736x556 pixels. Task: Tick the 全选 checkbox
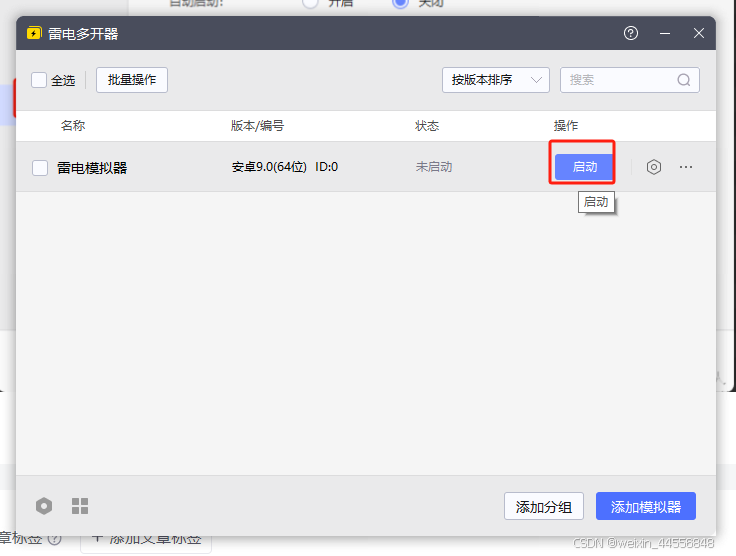39,80
